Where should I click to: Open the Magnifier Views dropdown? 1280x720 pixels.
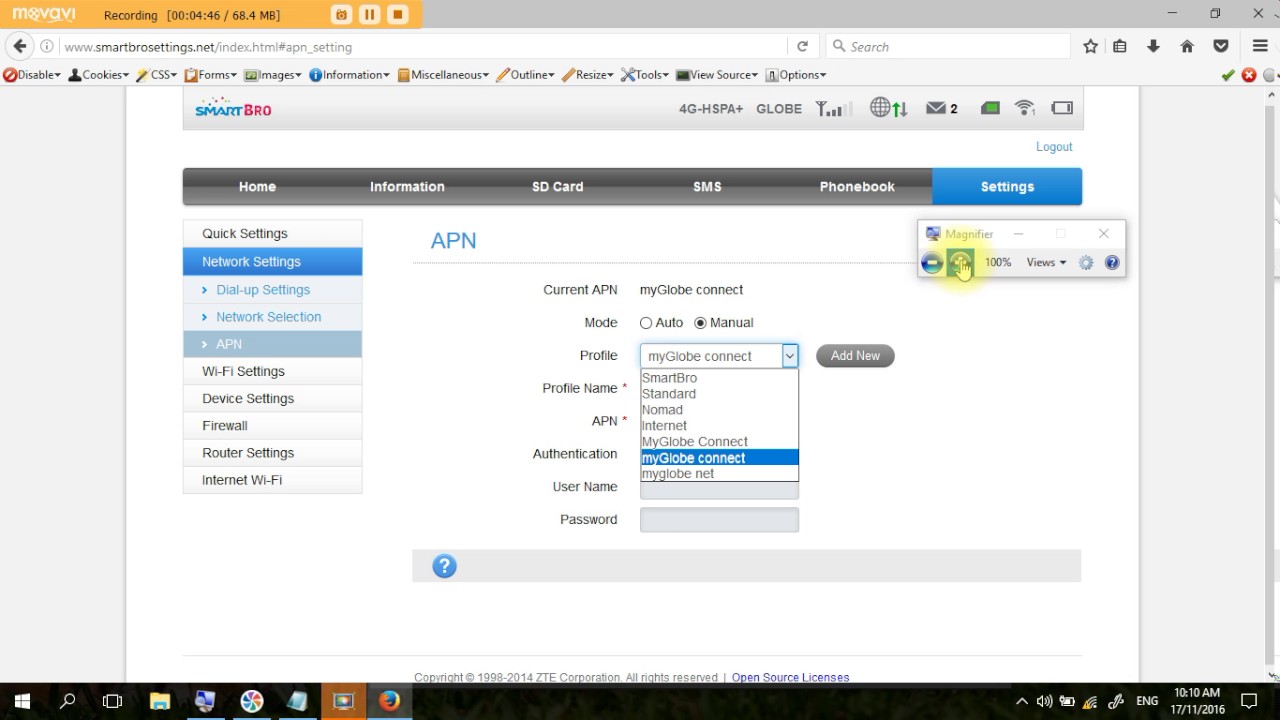[1046, 263]
